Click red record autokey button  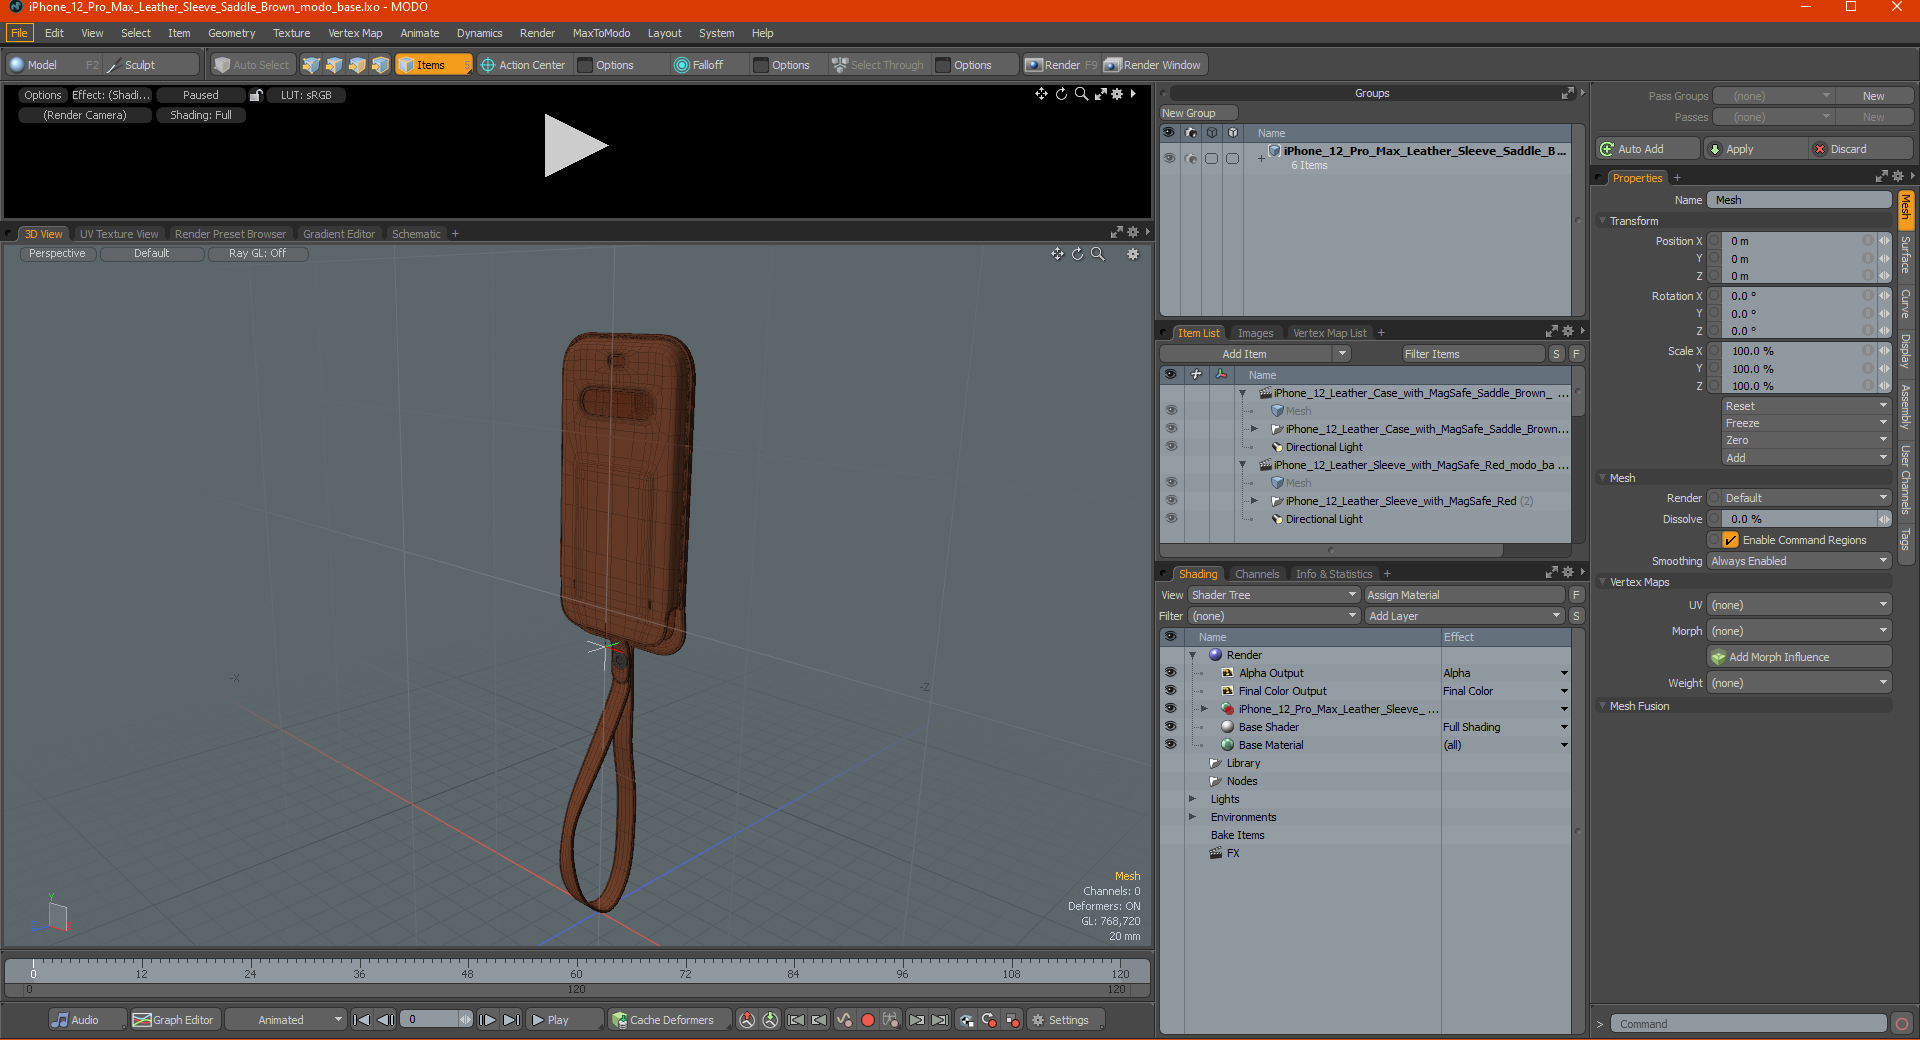(868, 1020)
